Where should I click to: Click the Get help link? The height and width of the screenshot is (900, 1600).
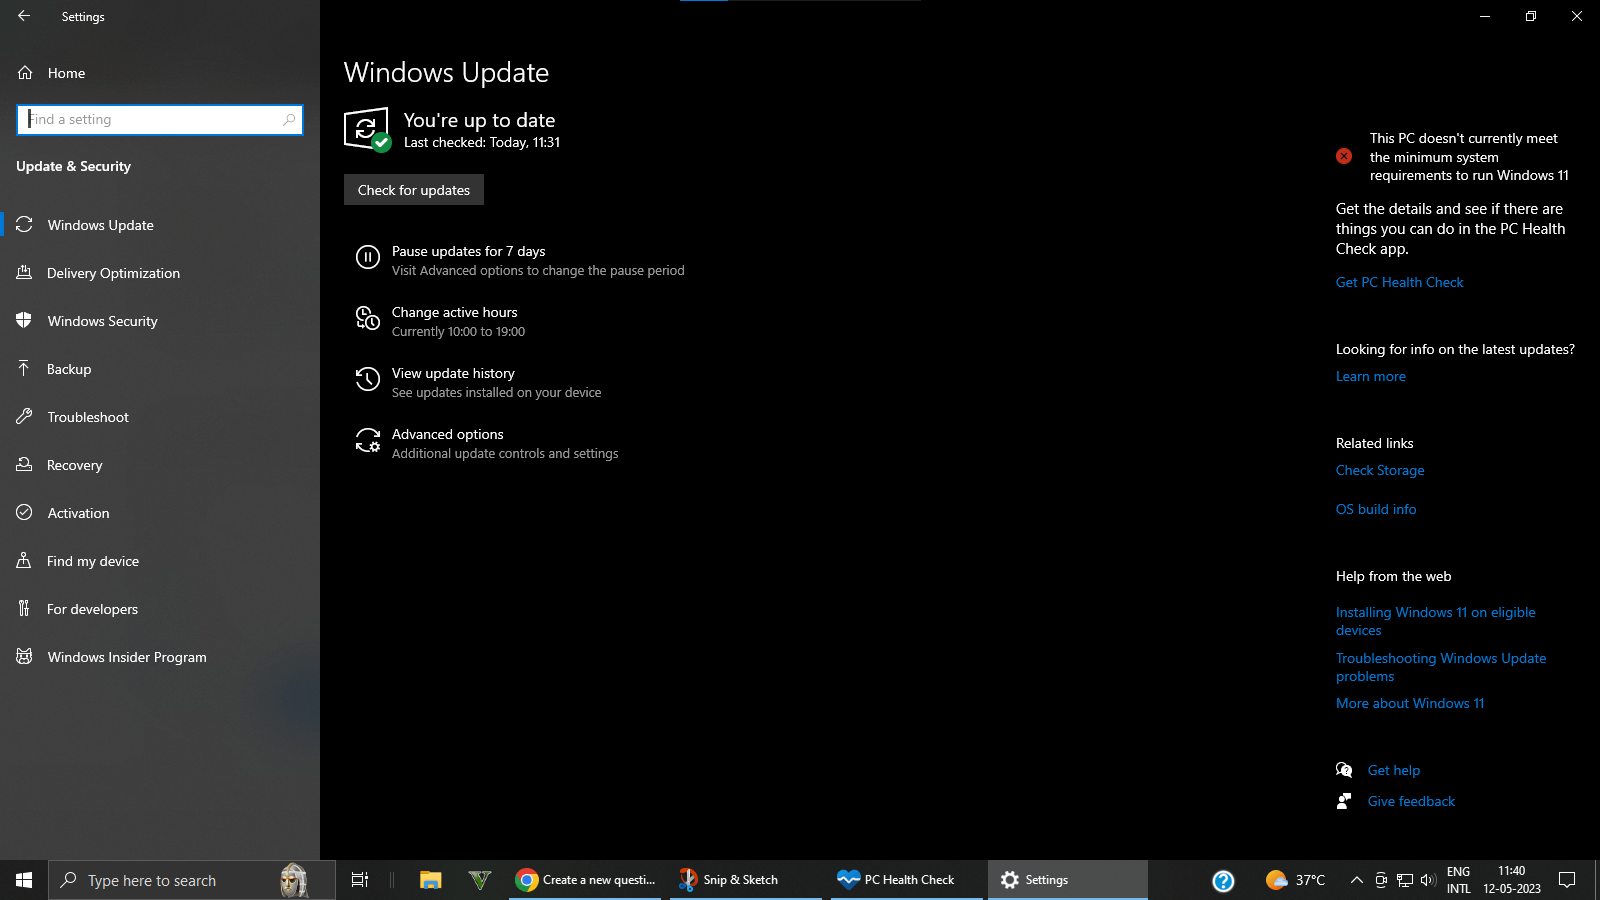1394,770
